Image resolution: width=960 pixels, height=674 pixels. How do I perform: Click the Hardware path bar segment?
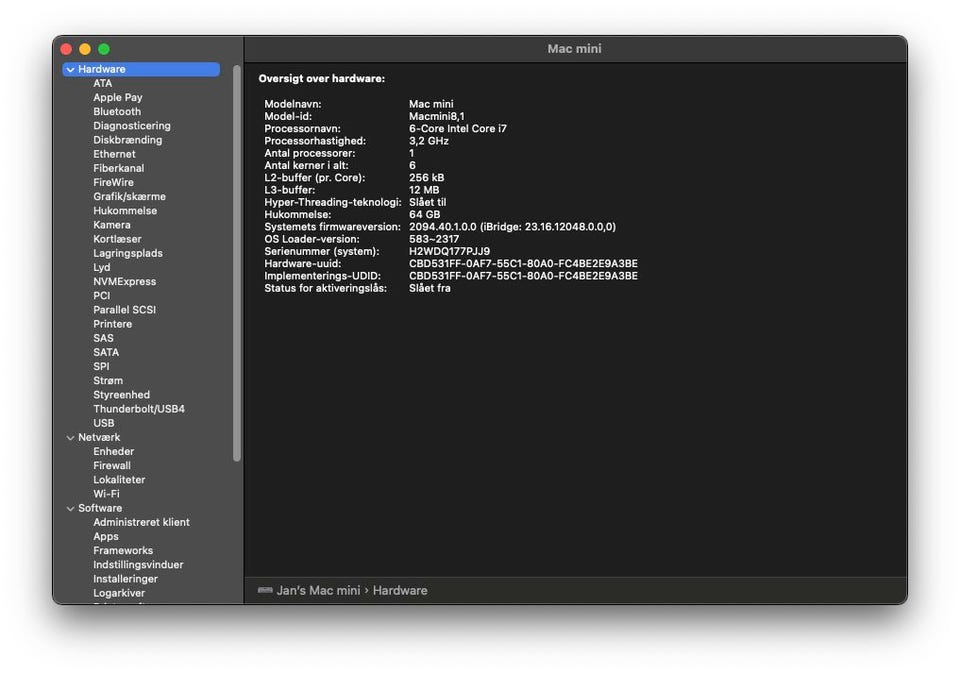pos(400,591)
